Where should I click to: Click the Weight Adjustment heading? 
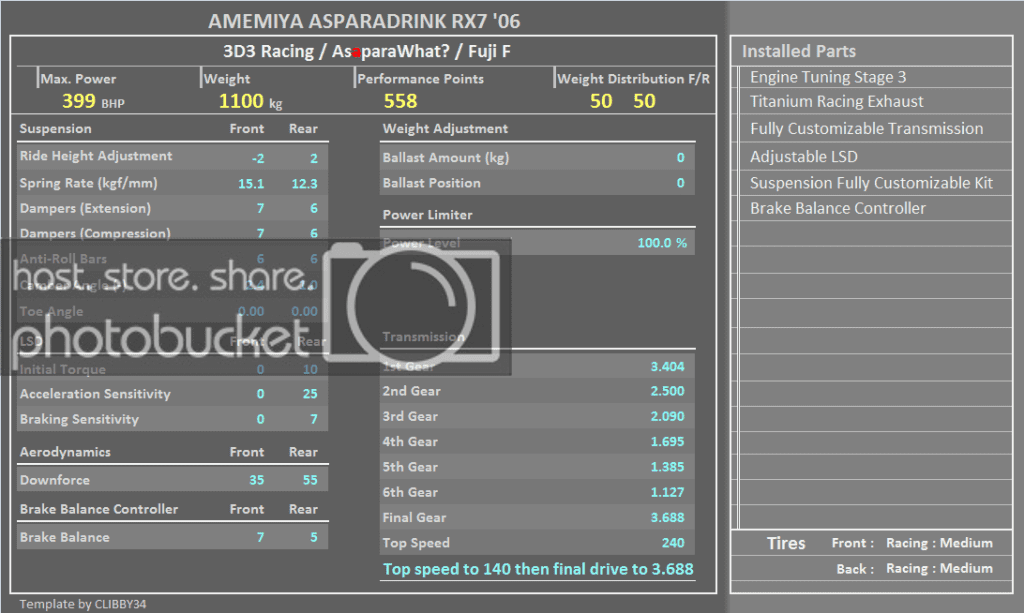pos(445,129)
